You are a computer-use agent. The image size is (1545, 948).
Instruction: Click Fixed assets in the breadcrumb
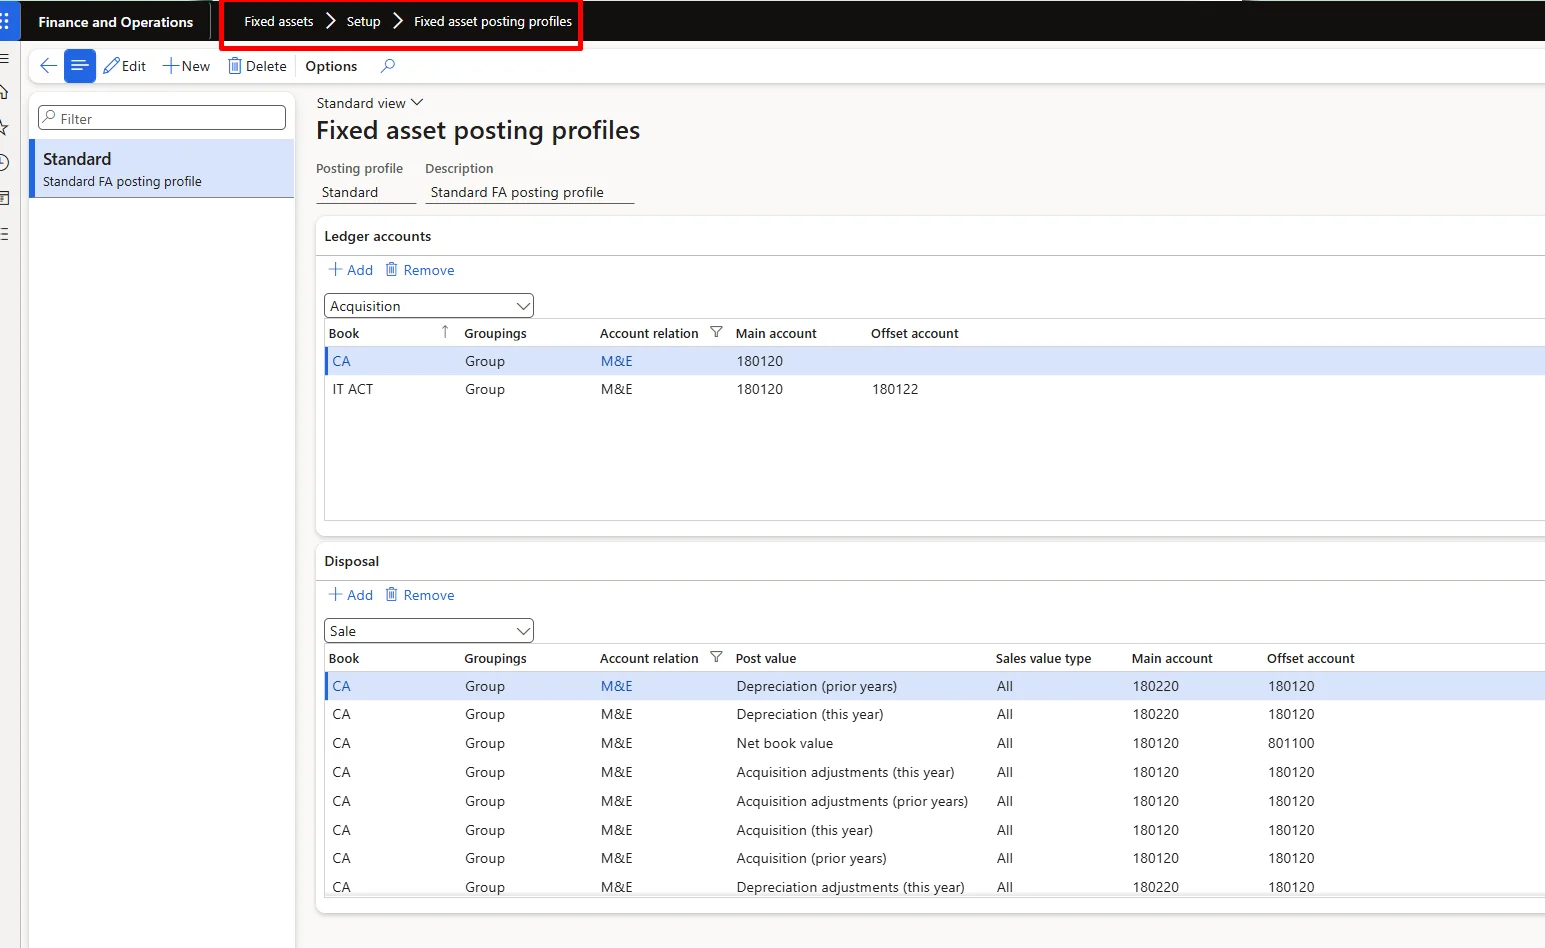(279, 21)
